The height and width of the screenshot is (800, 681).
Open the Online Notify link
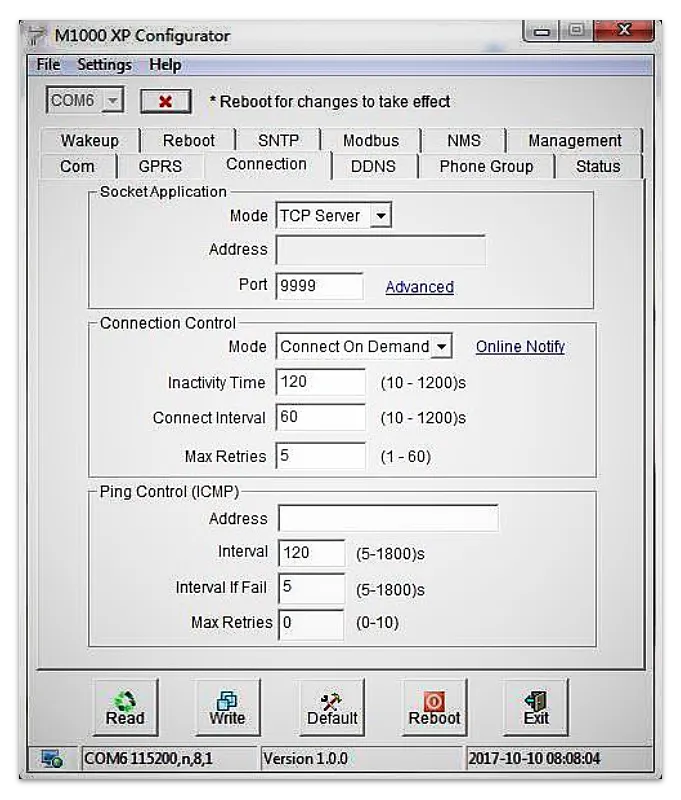coord(520,346)
